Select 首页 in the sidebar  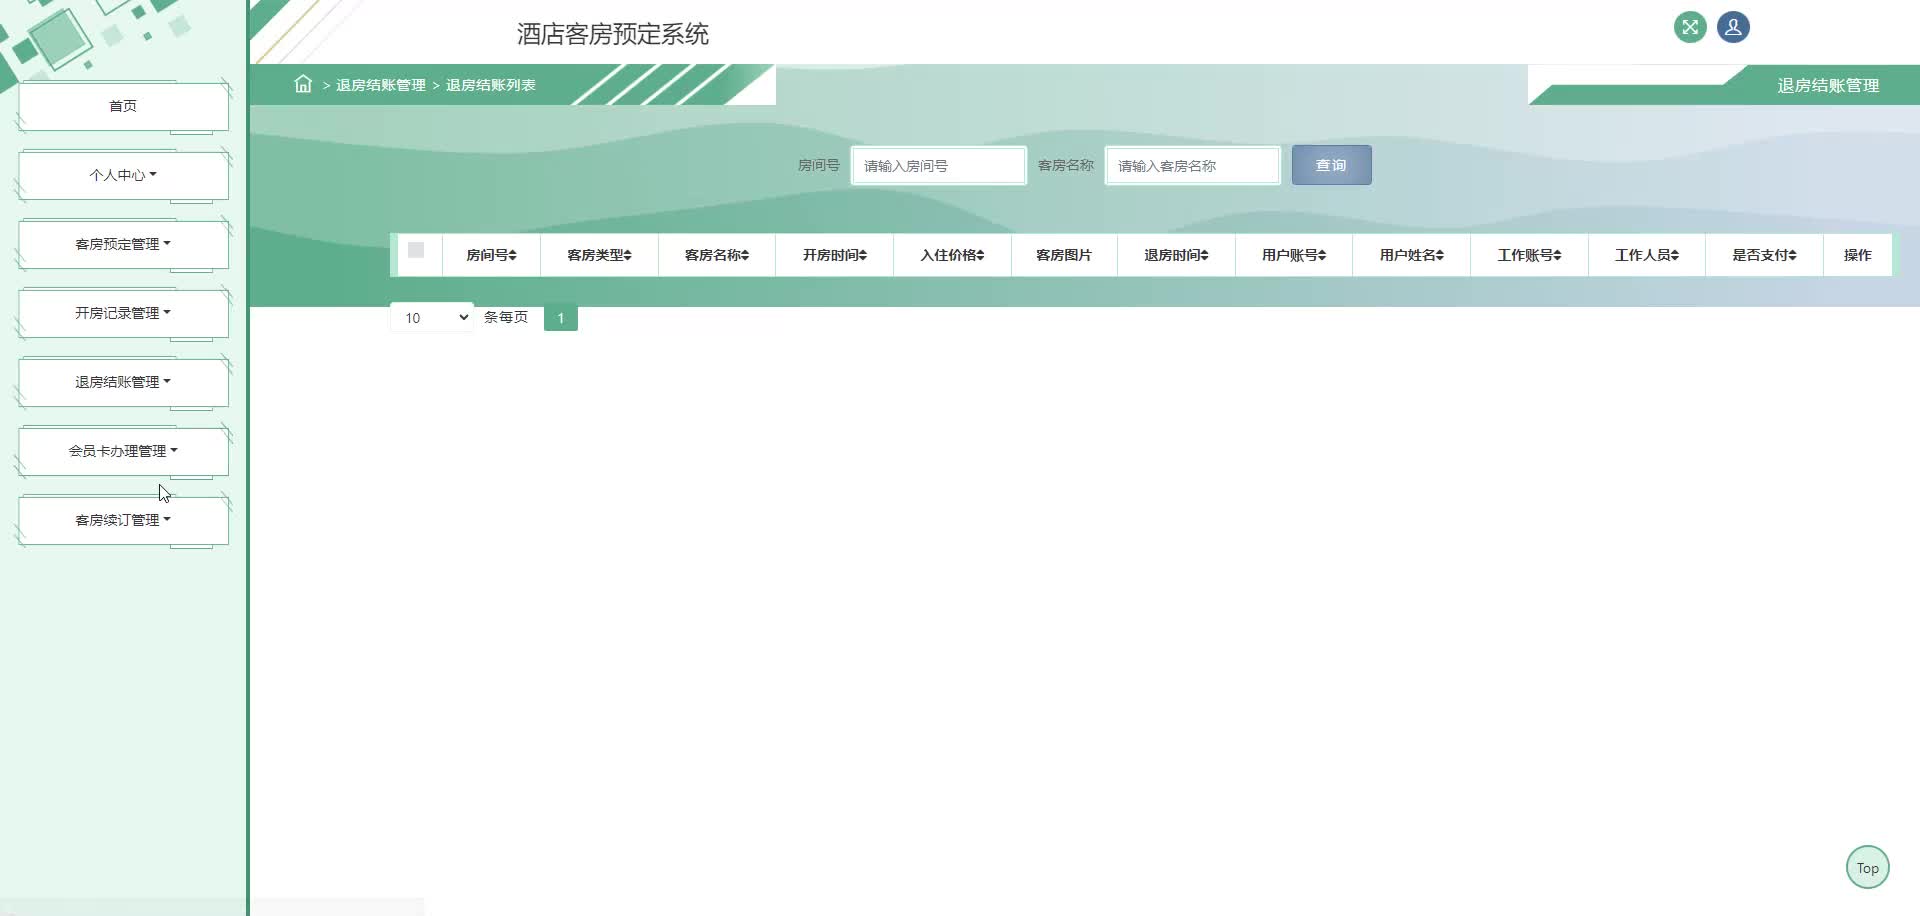tap(121, 105)
